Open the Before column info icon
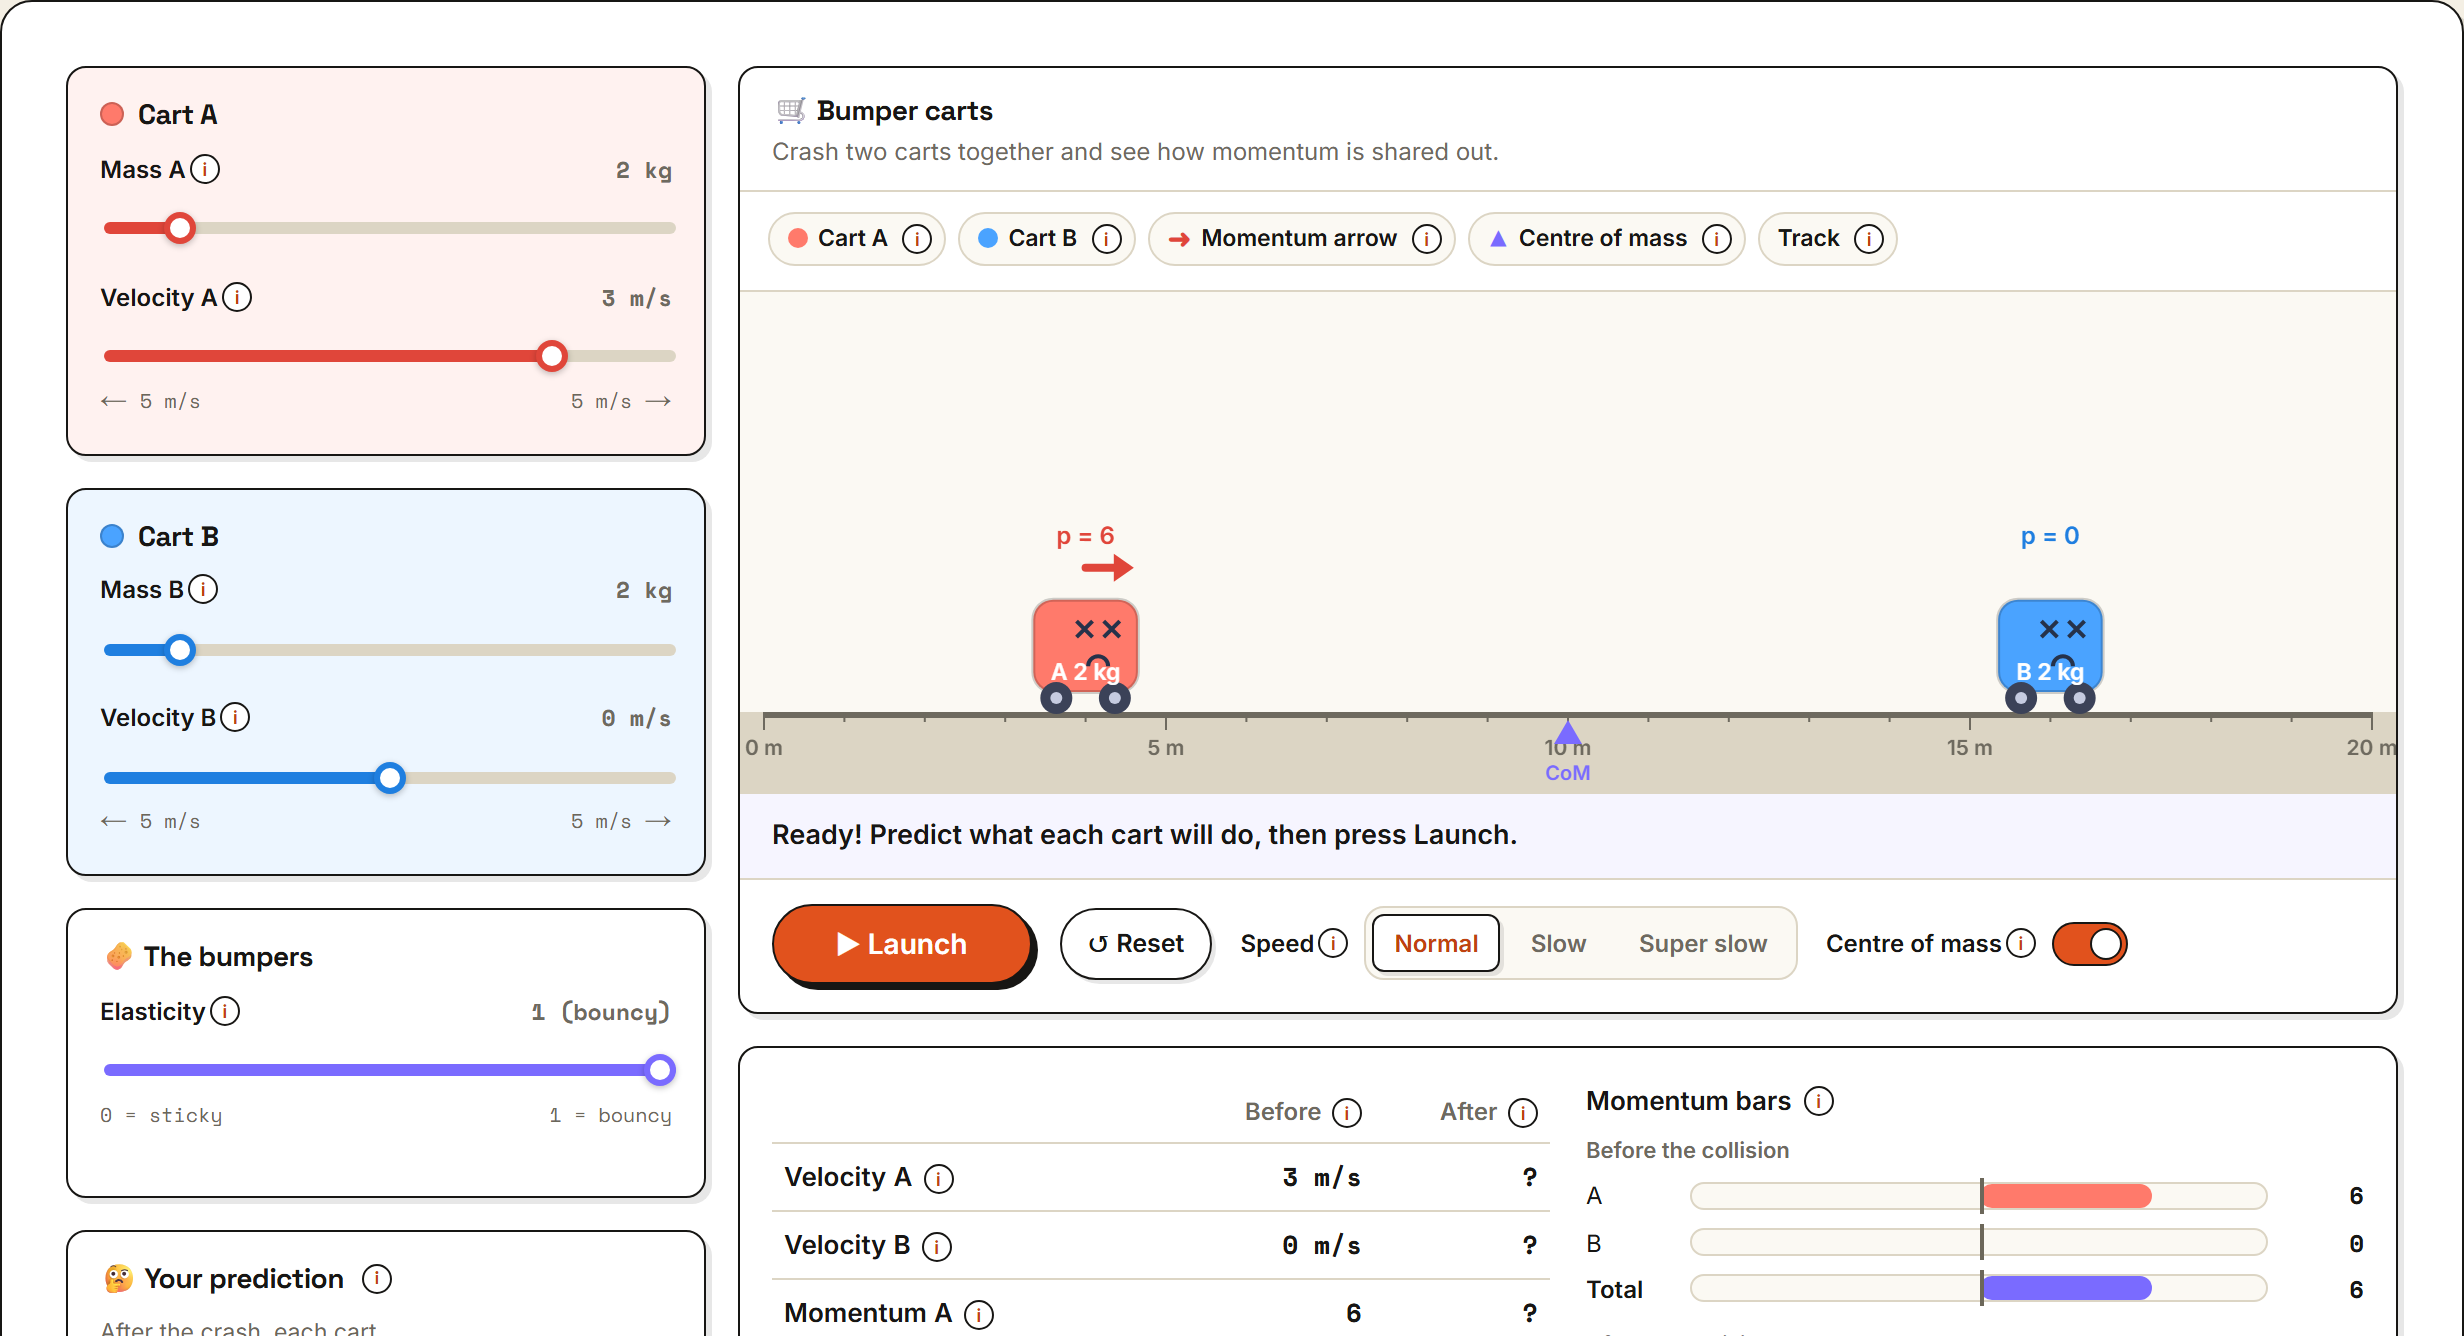This screenshot has width=2464, height=1336. pos(1347,1112)
